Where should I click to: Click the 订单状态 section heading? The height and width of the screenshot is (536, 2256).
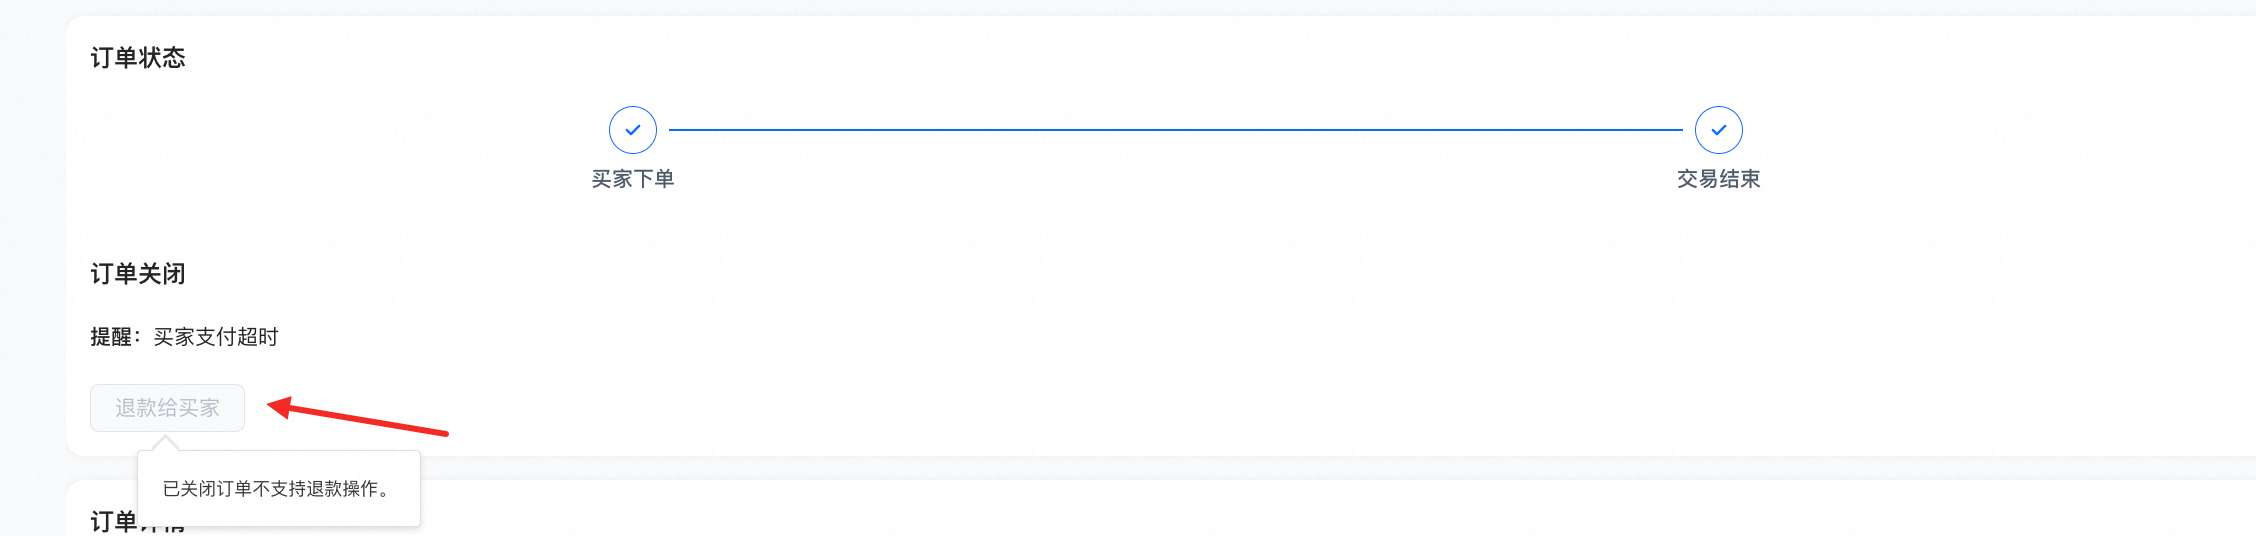(x=138, y=58)
